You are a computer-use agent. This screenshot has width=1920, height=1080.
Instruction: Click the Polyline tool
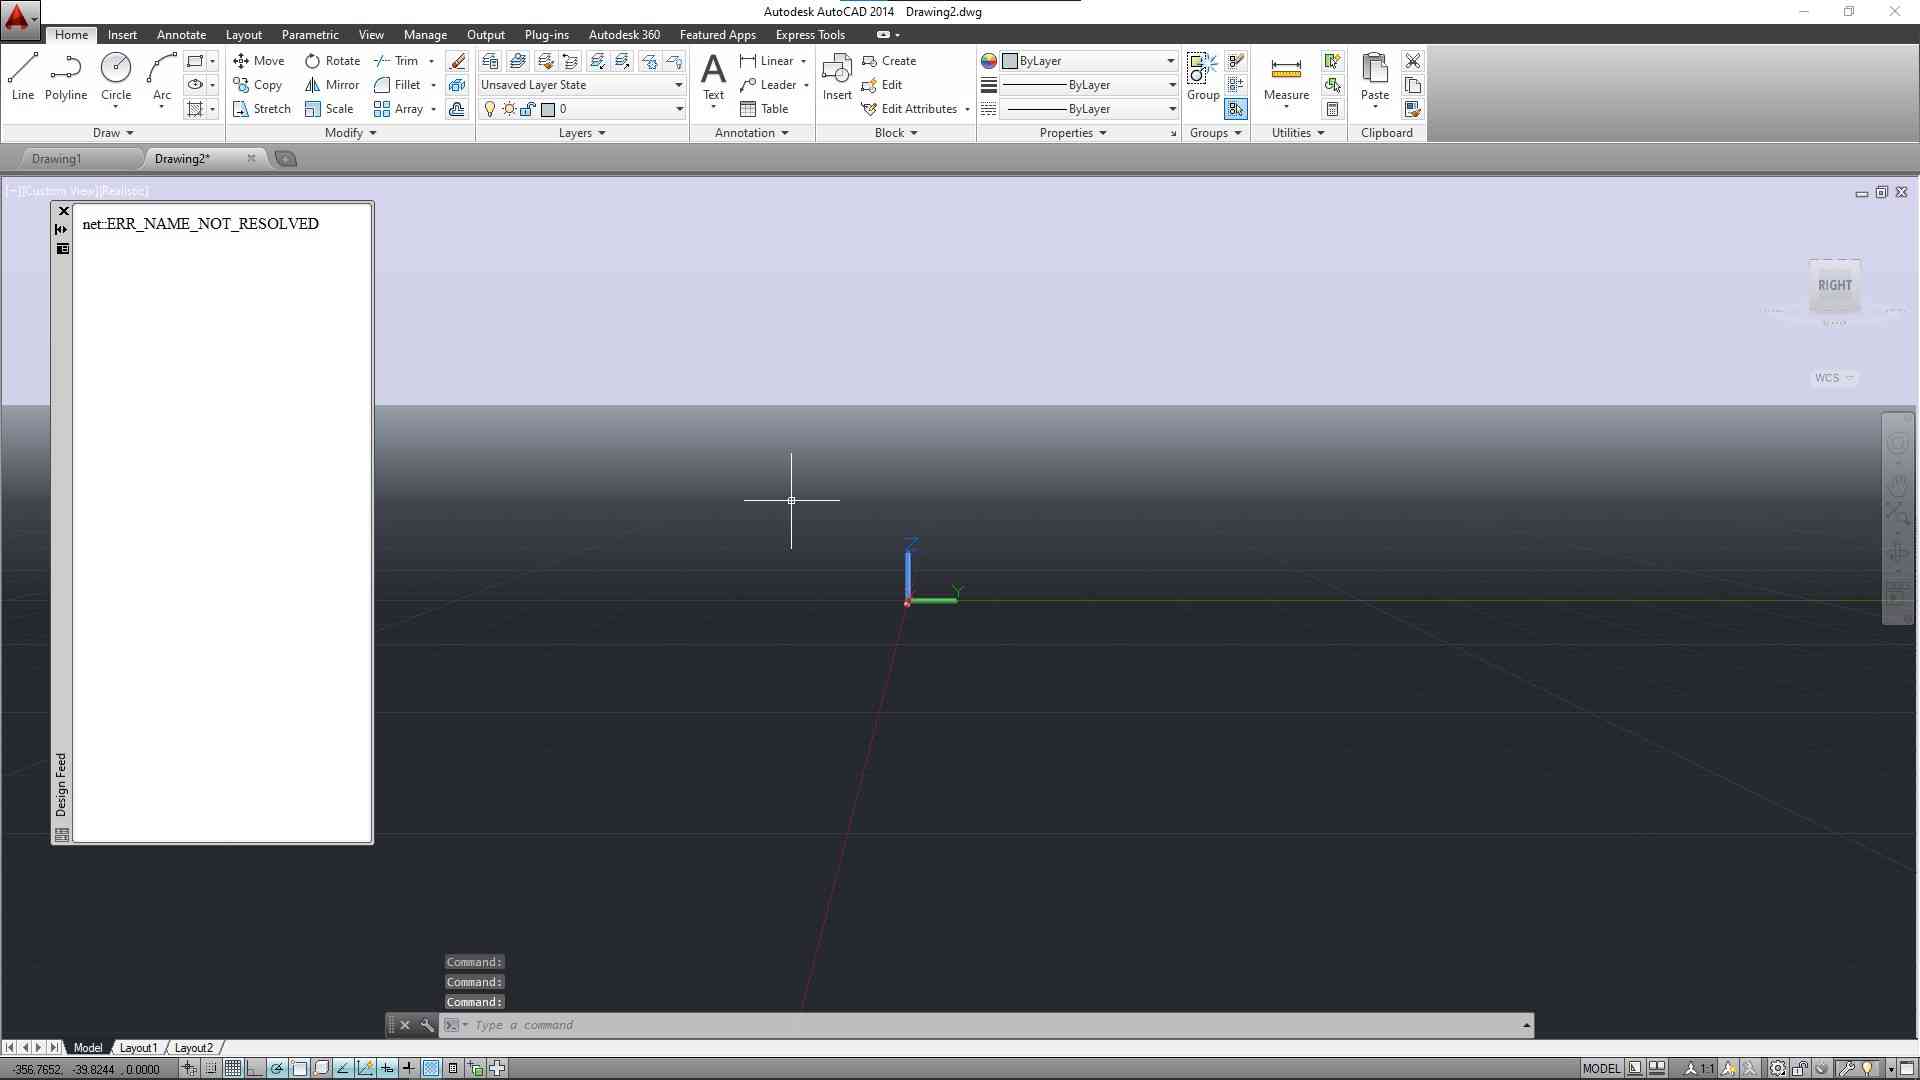point(65,76)
